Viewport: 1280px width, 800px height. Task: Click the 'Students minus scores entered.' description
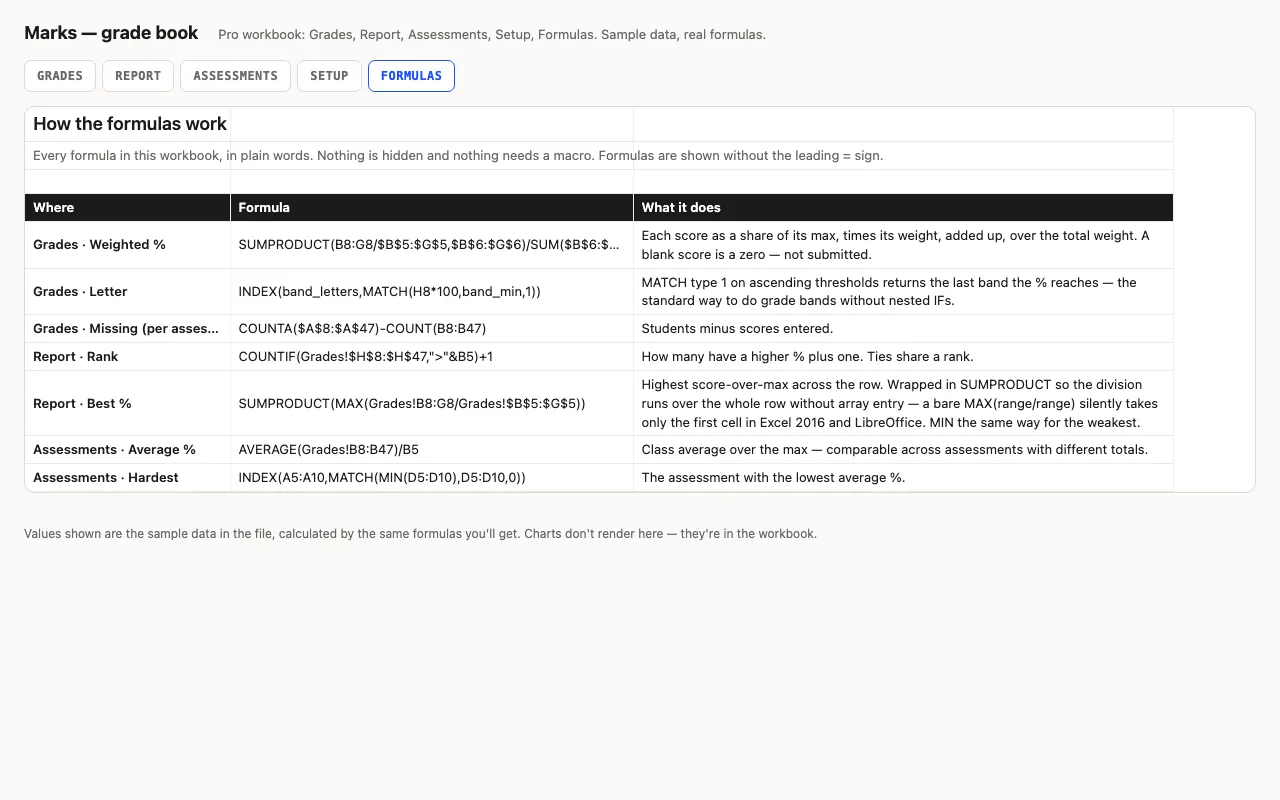coord(903,329)
